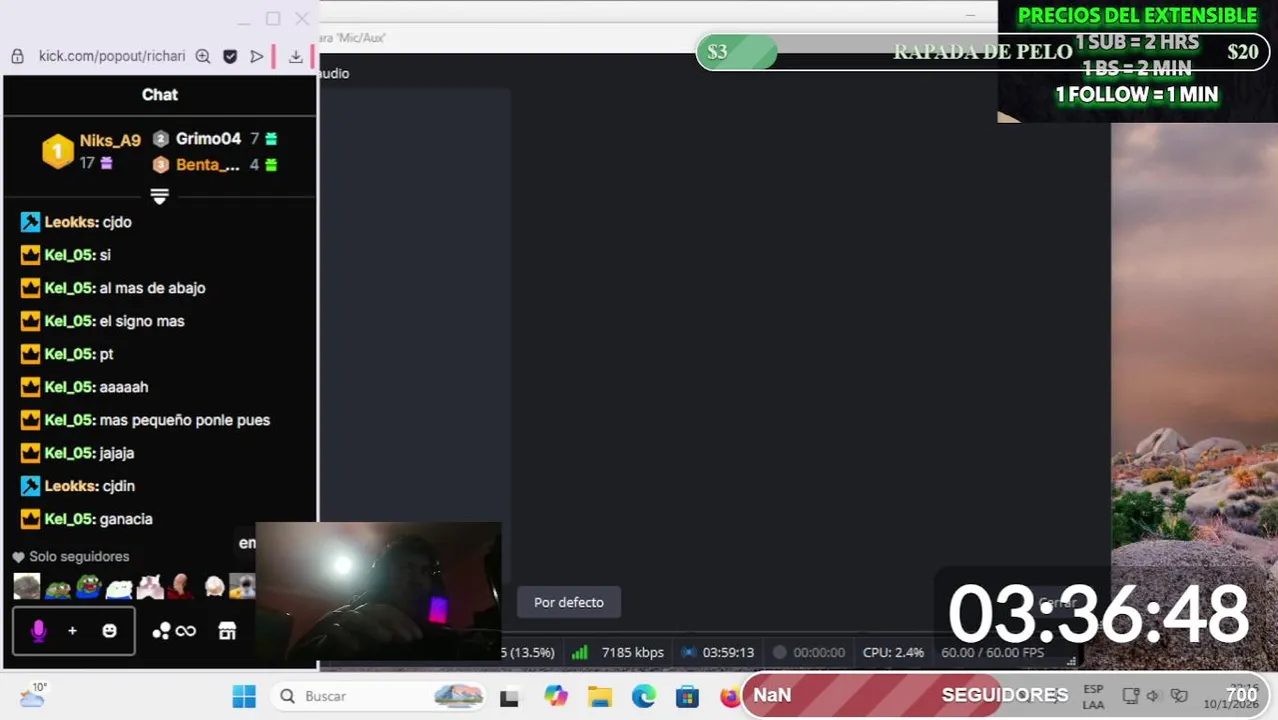Image resolution: width=1278 pixels, height=720 pixels.
Task: Click the bronze rank 3 hexagon badge
Action: (x=161, y=165)
